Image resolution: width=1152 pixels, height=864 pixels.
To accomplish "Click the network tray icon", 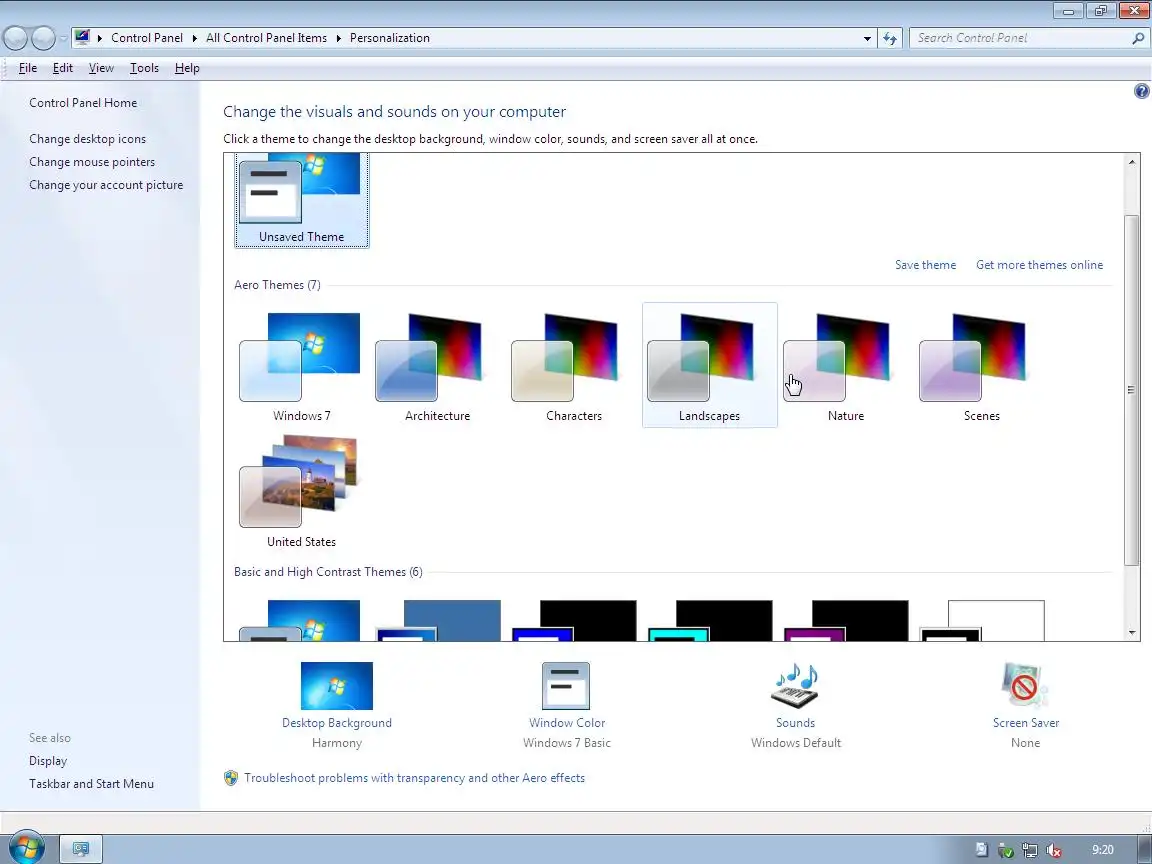I will tap(1029, 850).
